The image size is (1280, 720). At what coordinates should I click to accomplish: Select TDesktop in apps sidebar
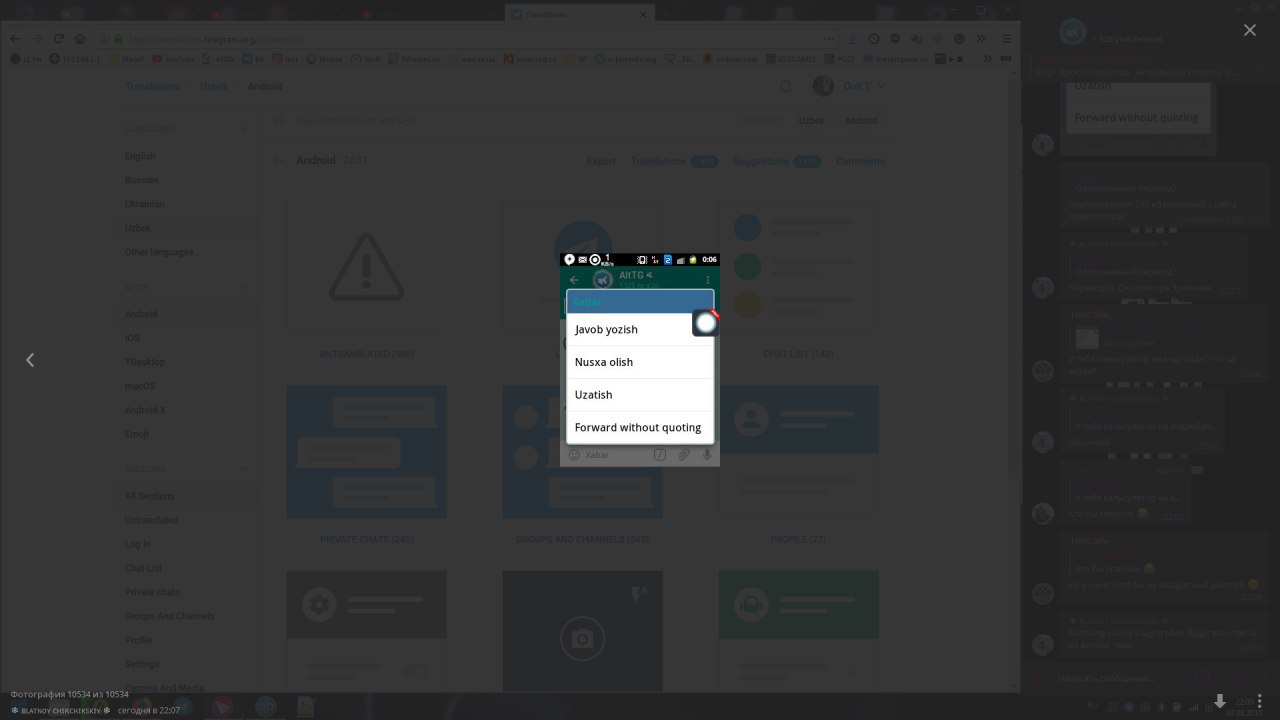145,362
